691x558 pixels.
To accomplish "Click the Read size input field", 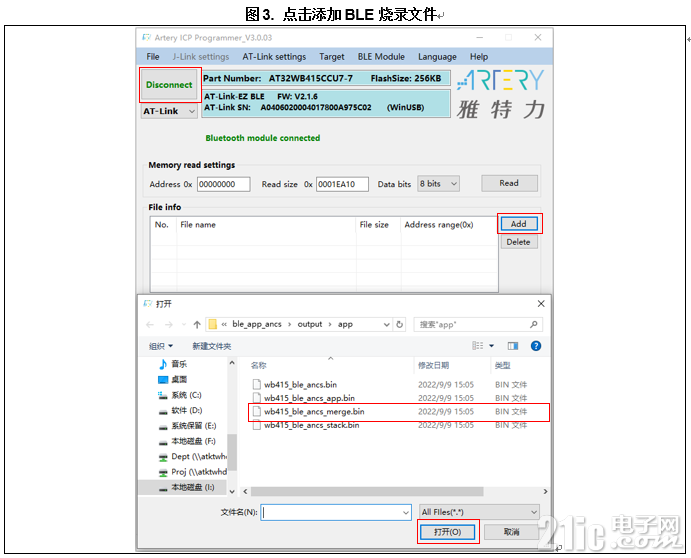I will pos(342,184).
